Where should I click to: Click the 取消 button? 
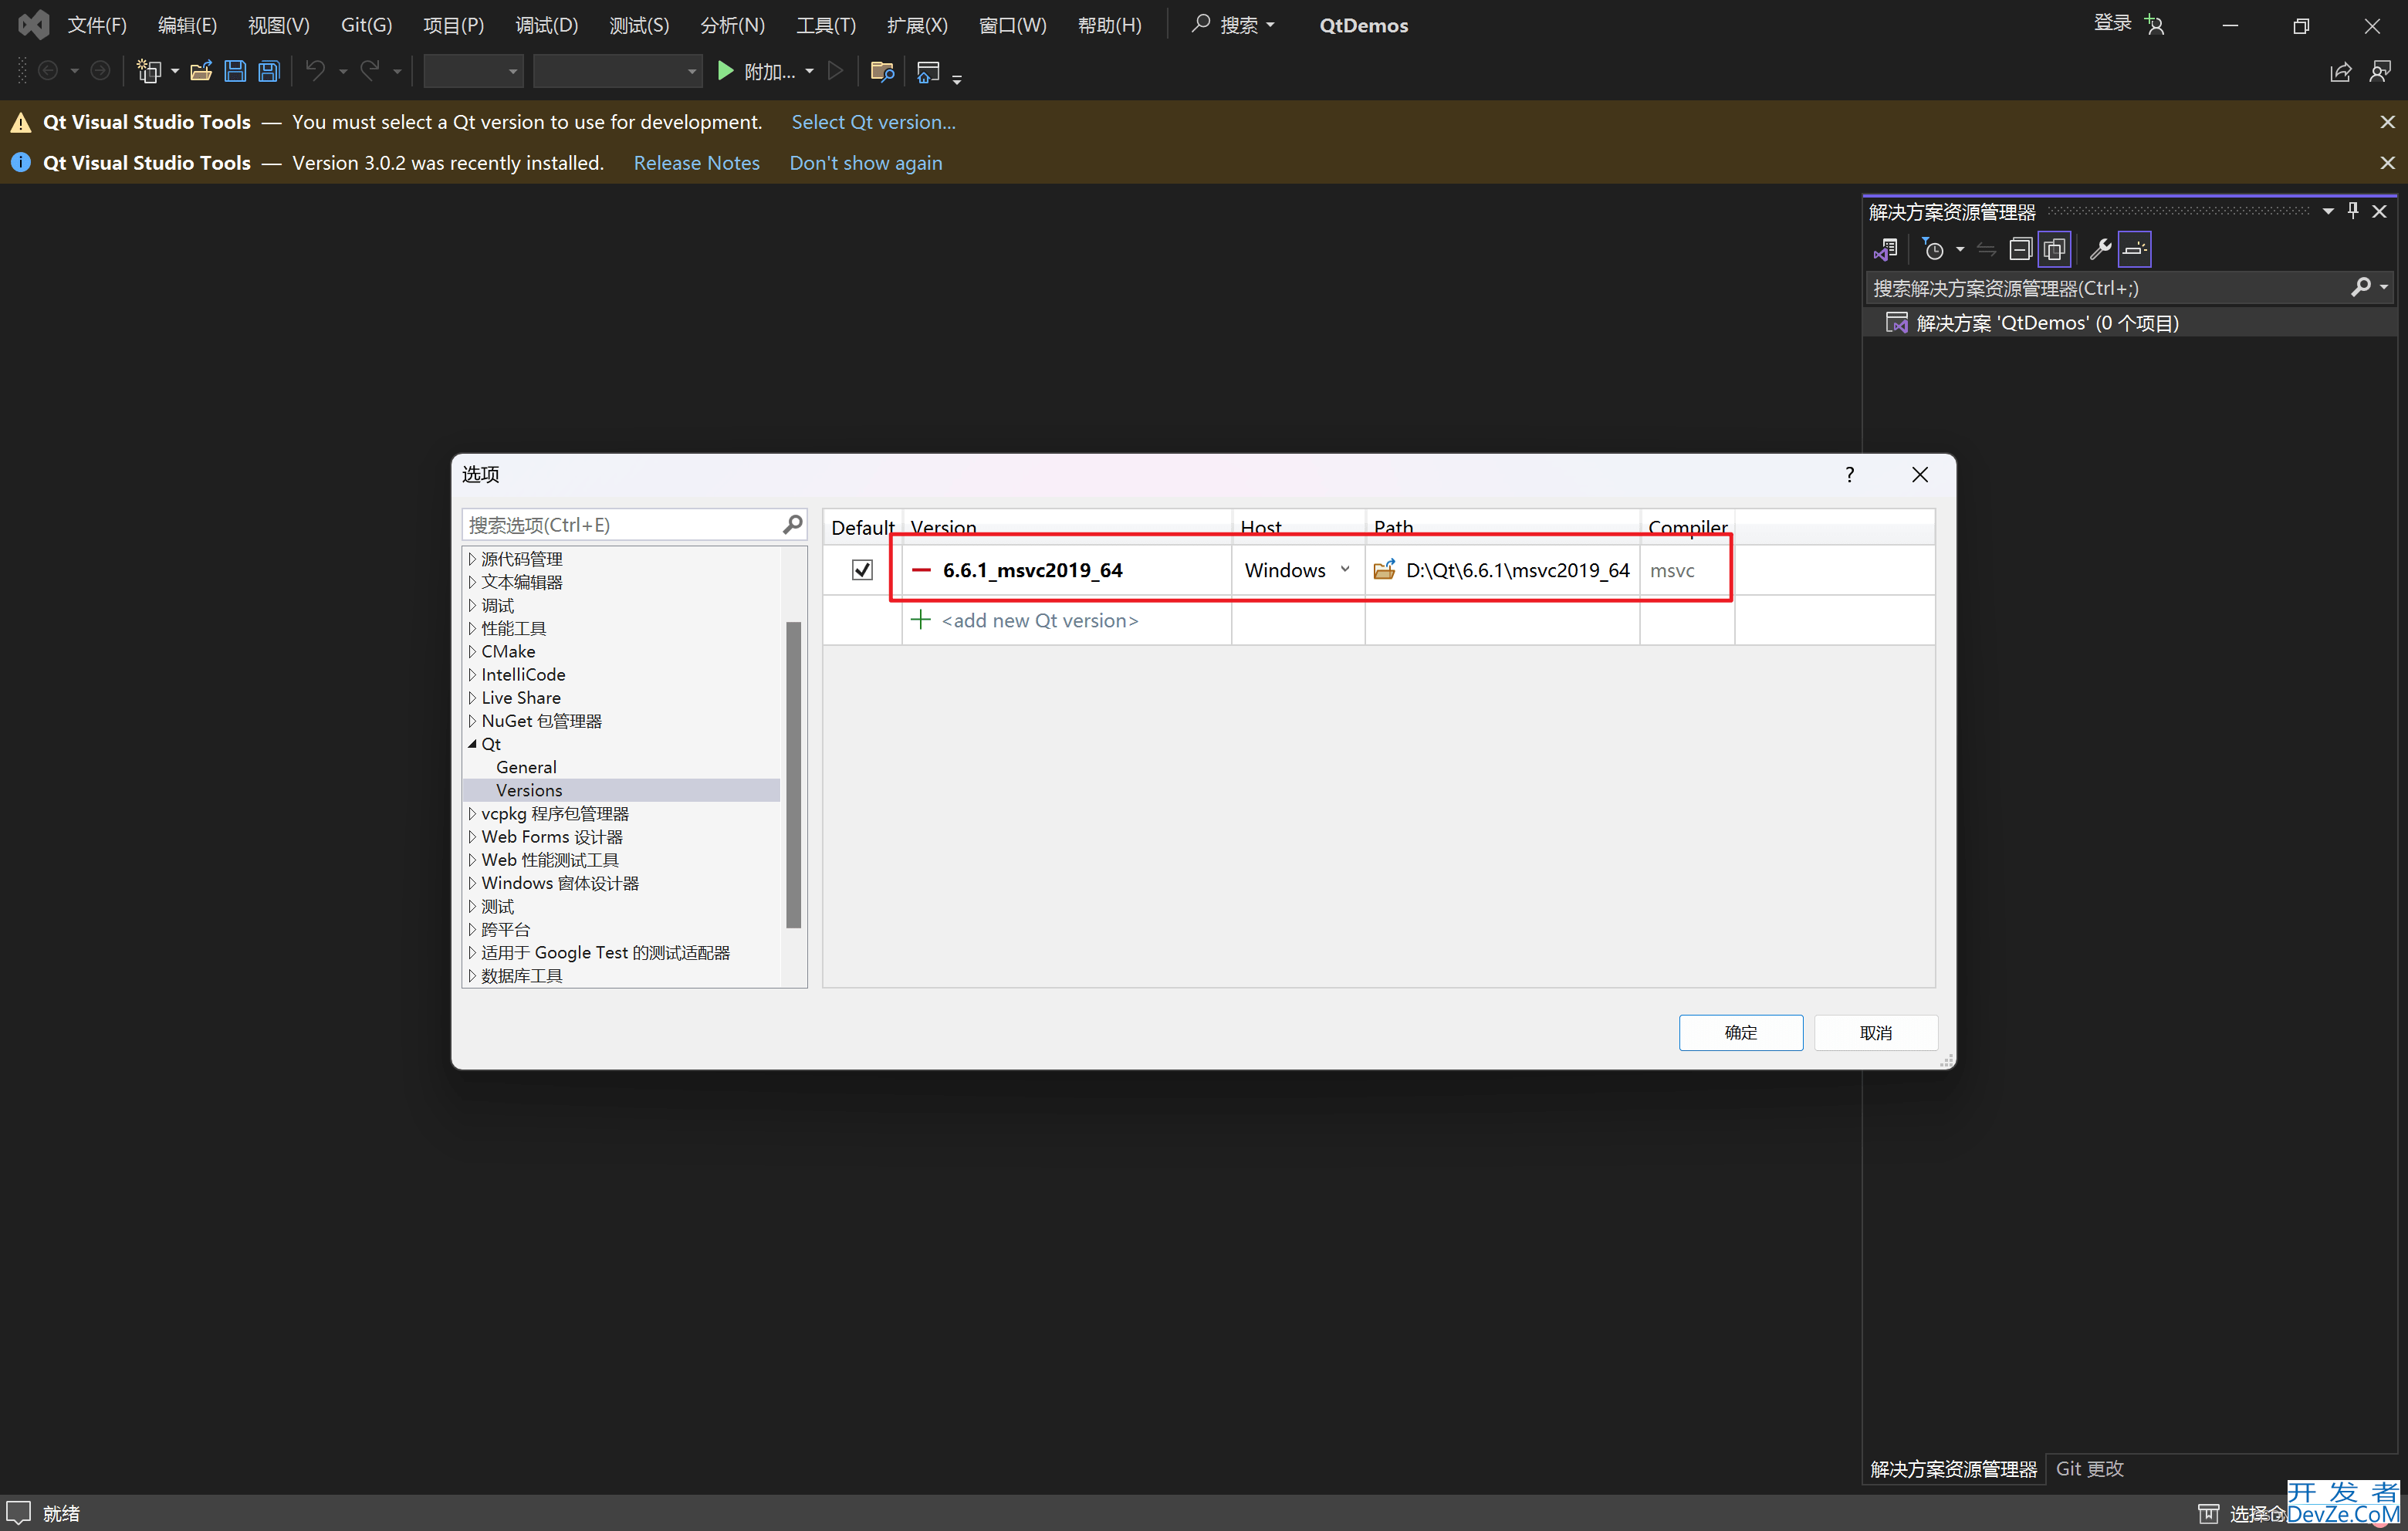[x=1875, y=1032]
